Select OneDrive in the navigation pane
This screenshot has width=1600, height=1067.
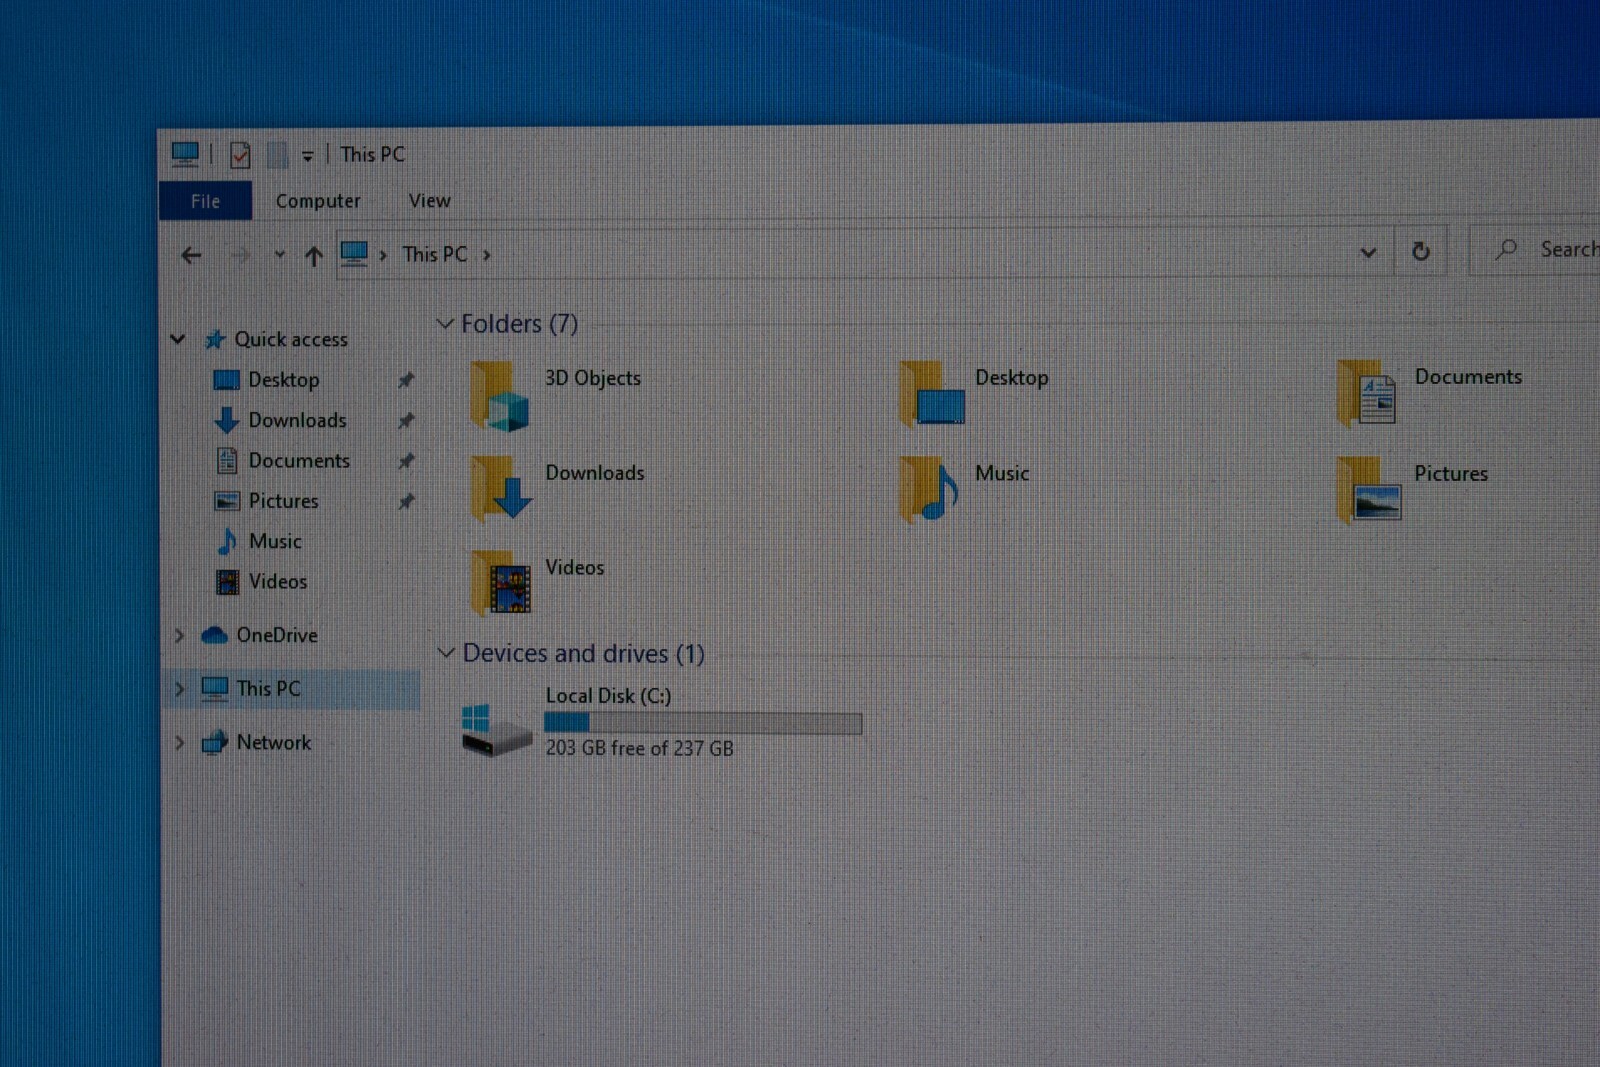coord(277,635)
